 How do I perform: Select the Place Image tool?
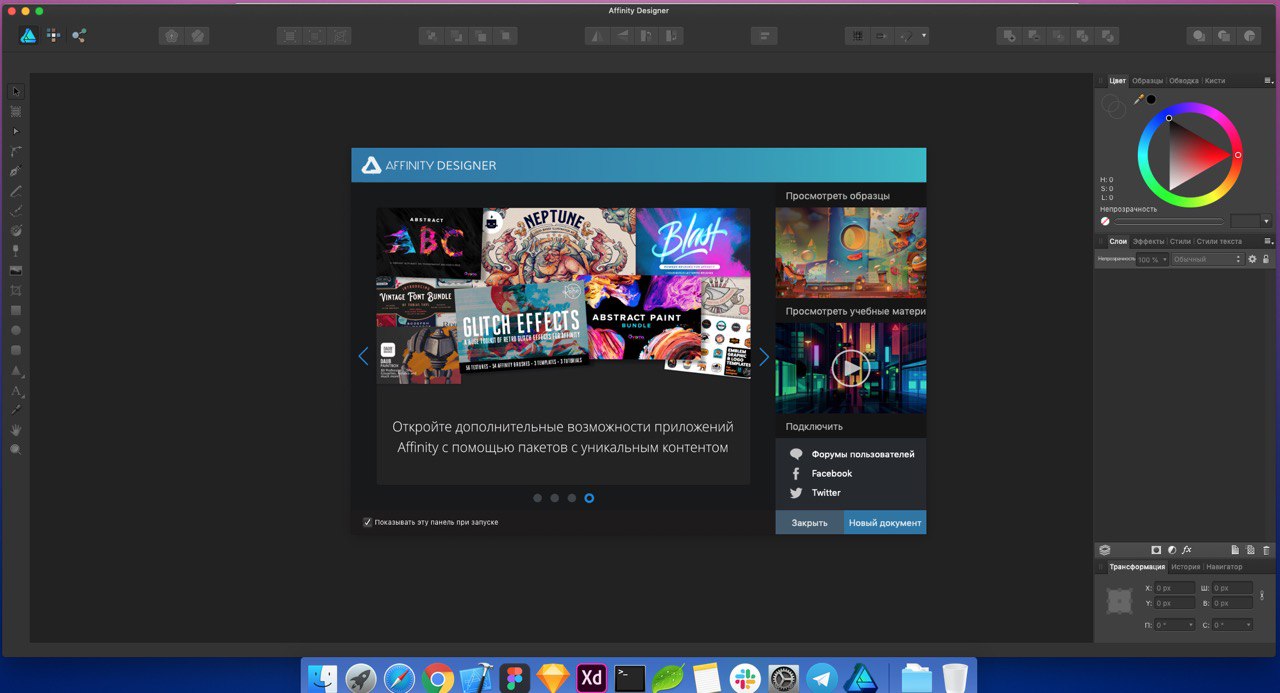[16, 271]
